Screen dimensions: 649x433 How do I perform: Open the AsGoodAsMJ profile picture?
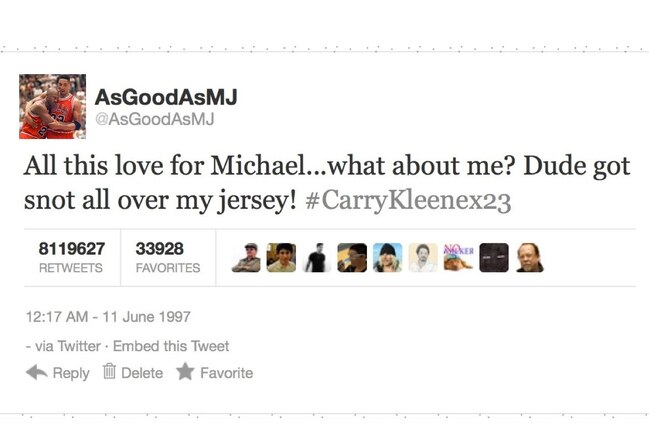coord(53,106)
